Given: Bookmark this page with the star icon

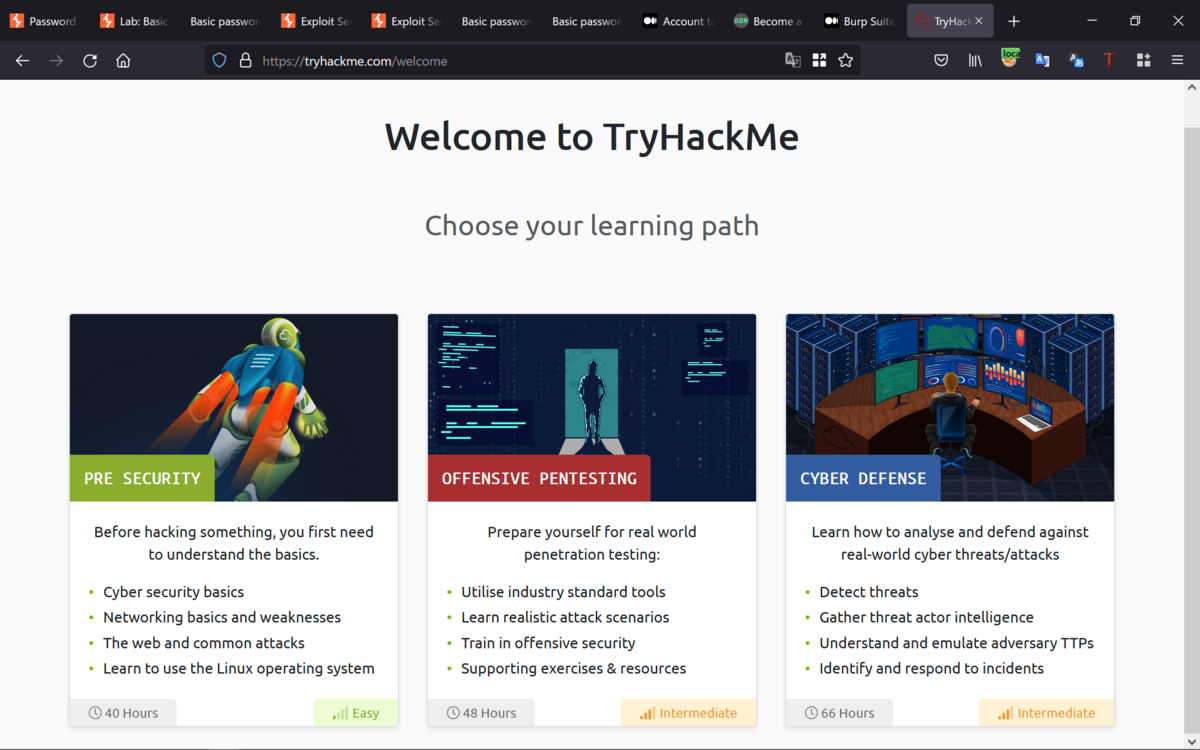Looking at the screenshot, I should (846, 61).
